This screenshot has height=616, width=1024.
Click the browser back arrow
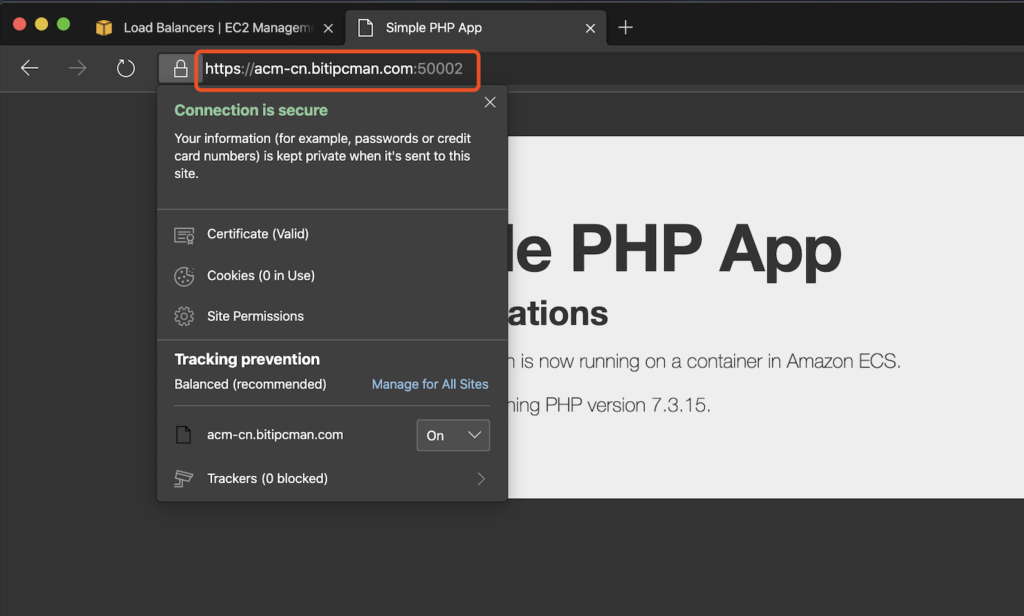point(30,69)
